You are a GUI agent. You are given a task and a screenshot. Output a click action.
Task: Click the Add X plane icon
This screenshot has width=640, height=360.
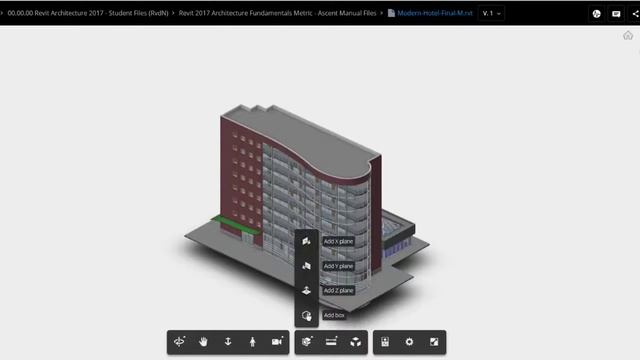coord(307,242)
